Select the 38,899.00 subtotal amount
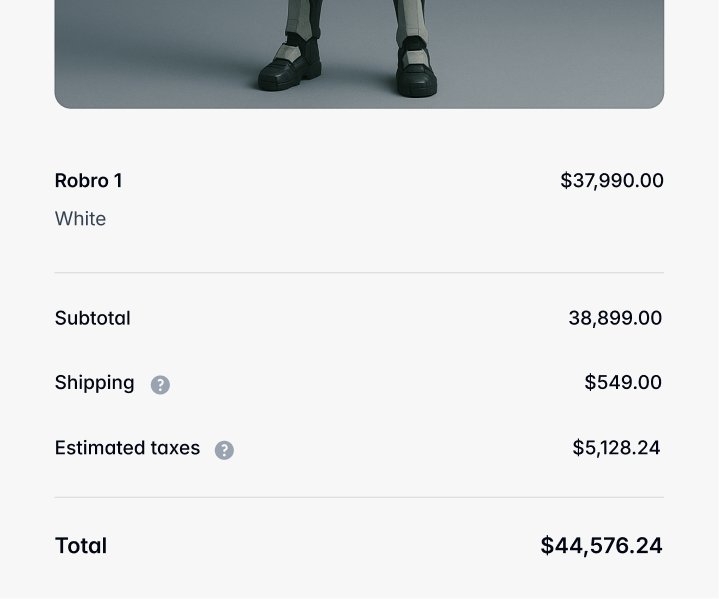 click(614, 318)
